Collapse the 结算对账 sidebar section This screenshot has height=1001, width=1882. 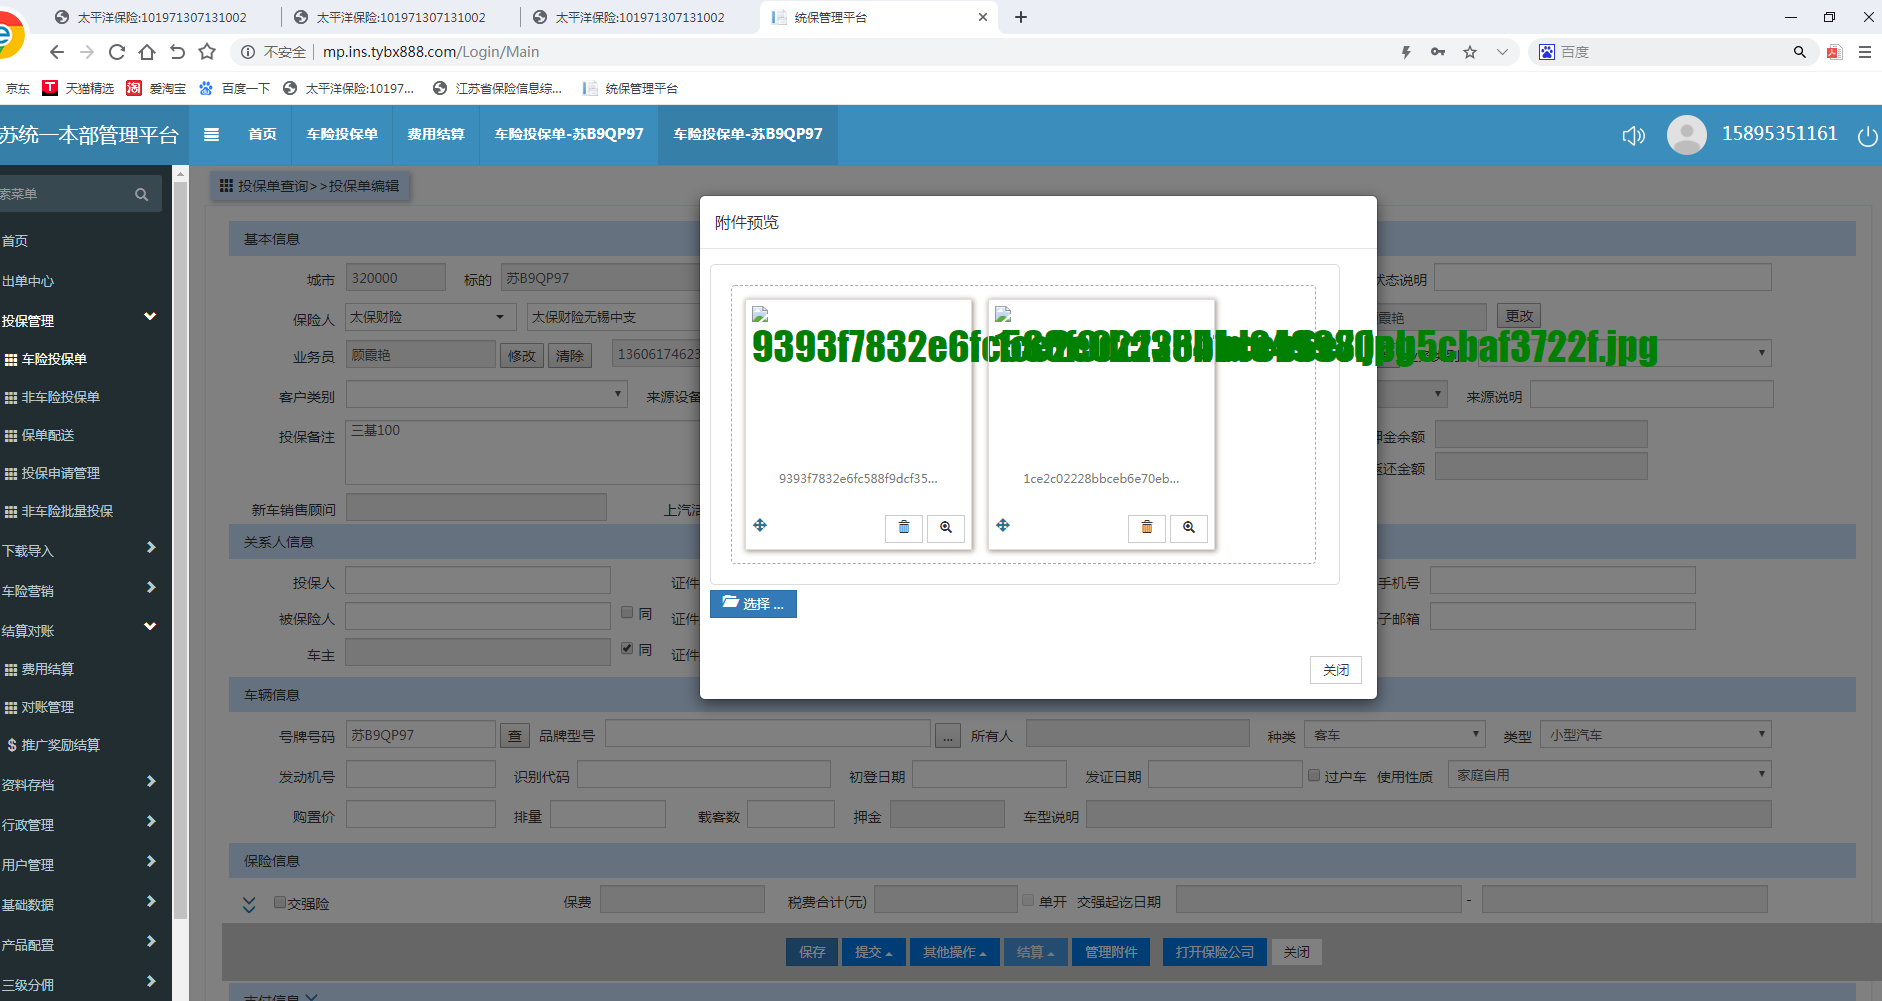(150, 627)
